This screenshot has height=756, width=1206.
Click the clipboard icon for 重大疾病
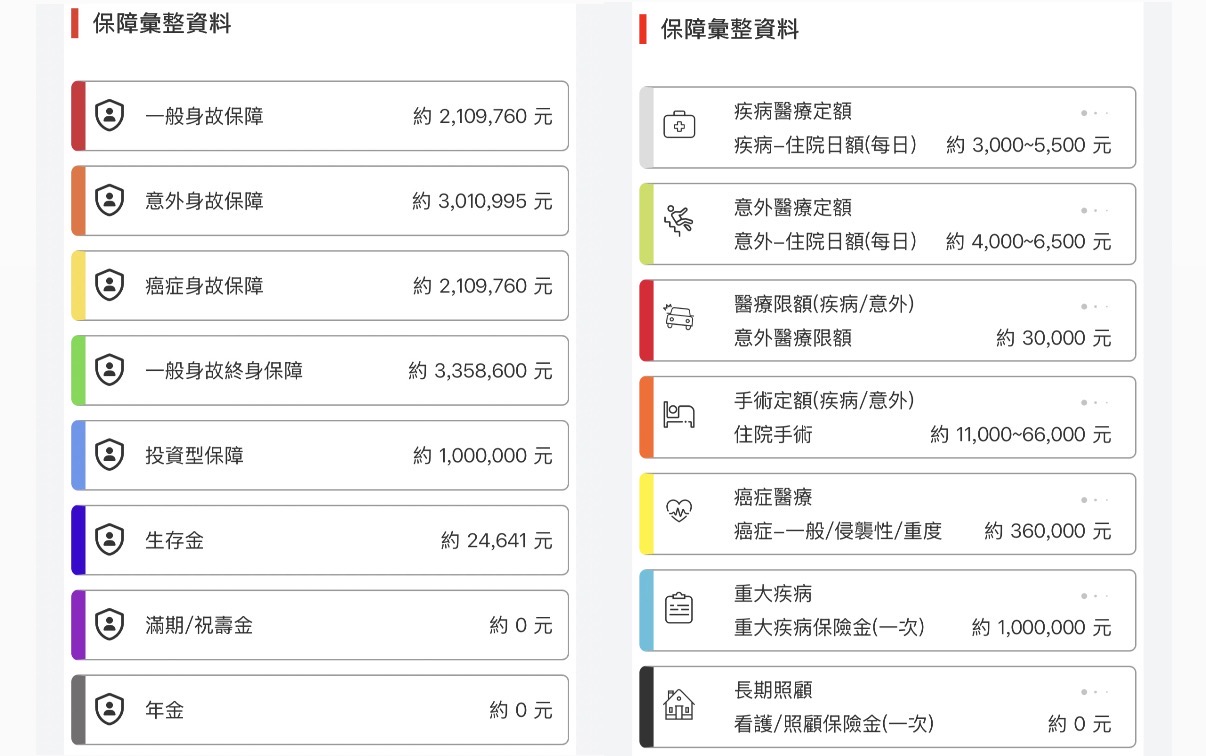coord(679,609)
